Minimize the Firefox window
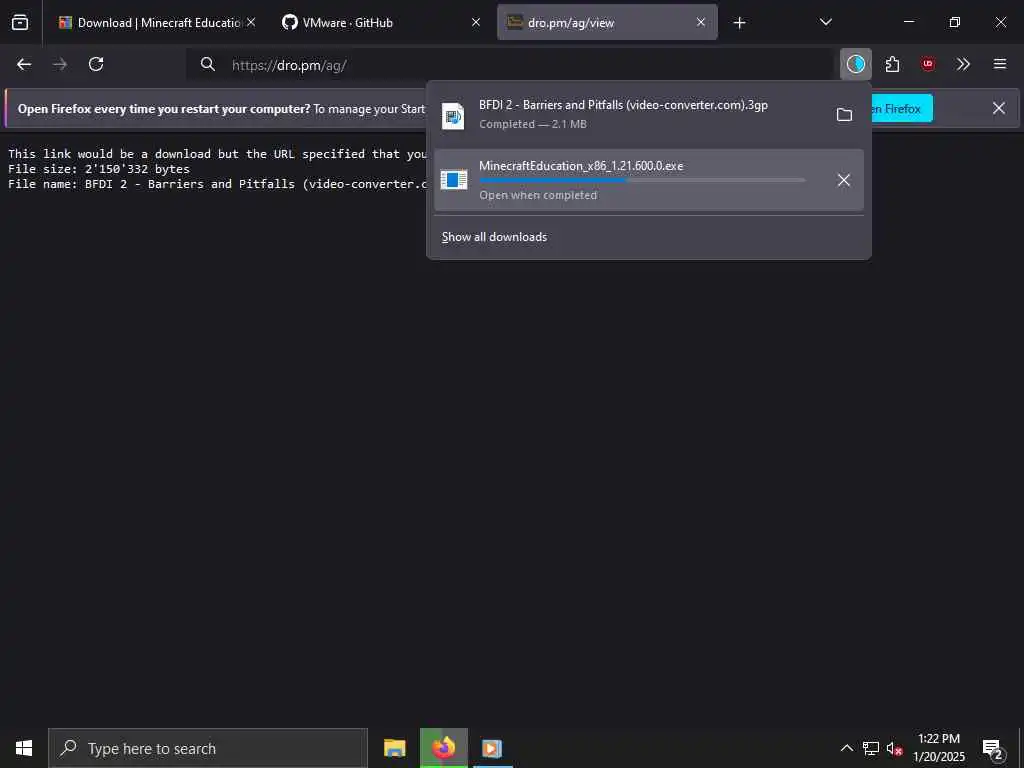Viewport: 1024px width, 768px height. (x=908, y=22)
